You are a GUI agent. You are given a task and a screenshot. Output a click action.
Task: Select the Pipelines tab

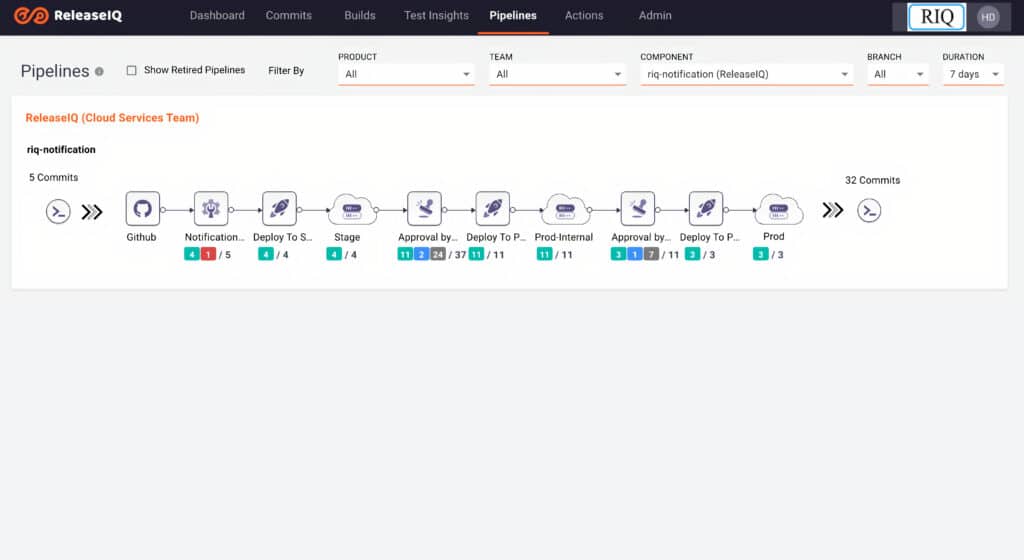pos(513,16)
